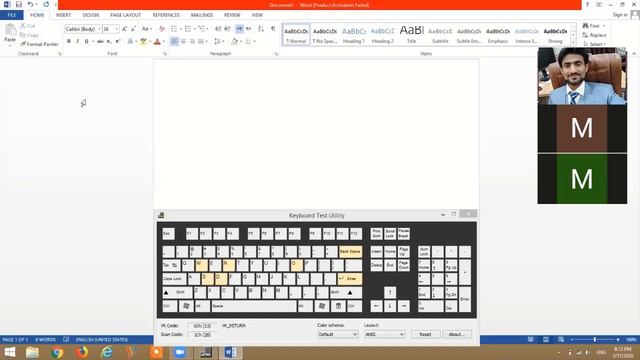The image size is (640, 360).
Task: Open the font name dropdown
Action: pos(99,29)
